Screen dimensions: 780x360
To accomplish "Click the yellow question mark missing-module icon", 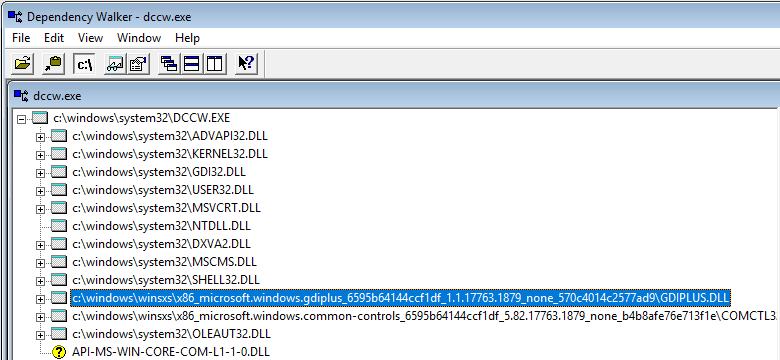I will coord(59,352).
